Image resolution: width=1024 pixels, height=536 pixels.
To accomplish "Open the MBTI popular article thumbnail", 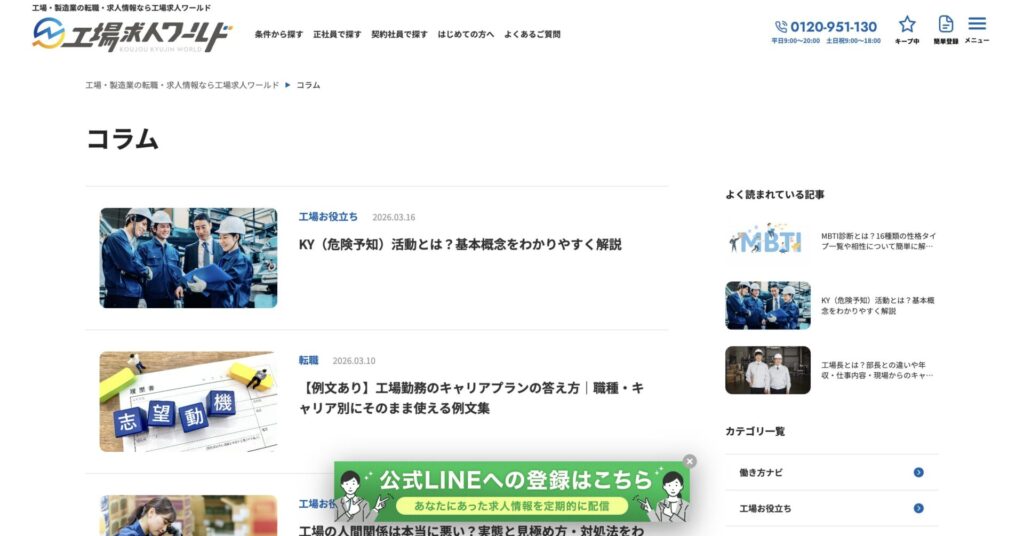I will click(x=768, y=241).
